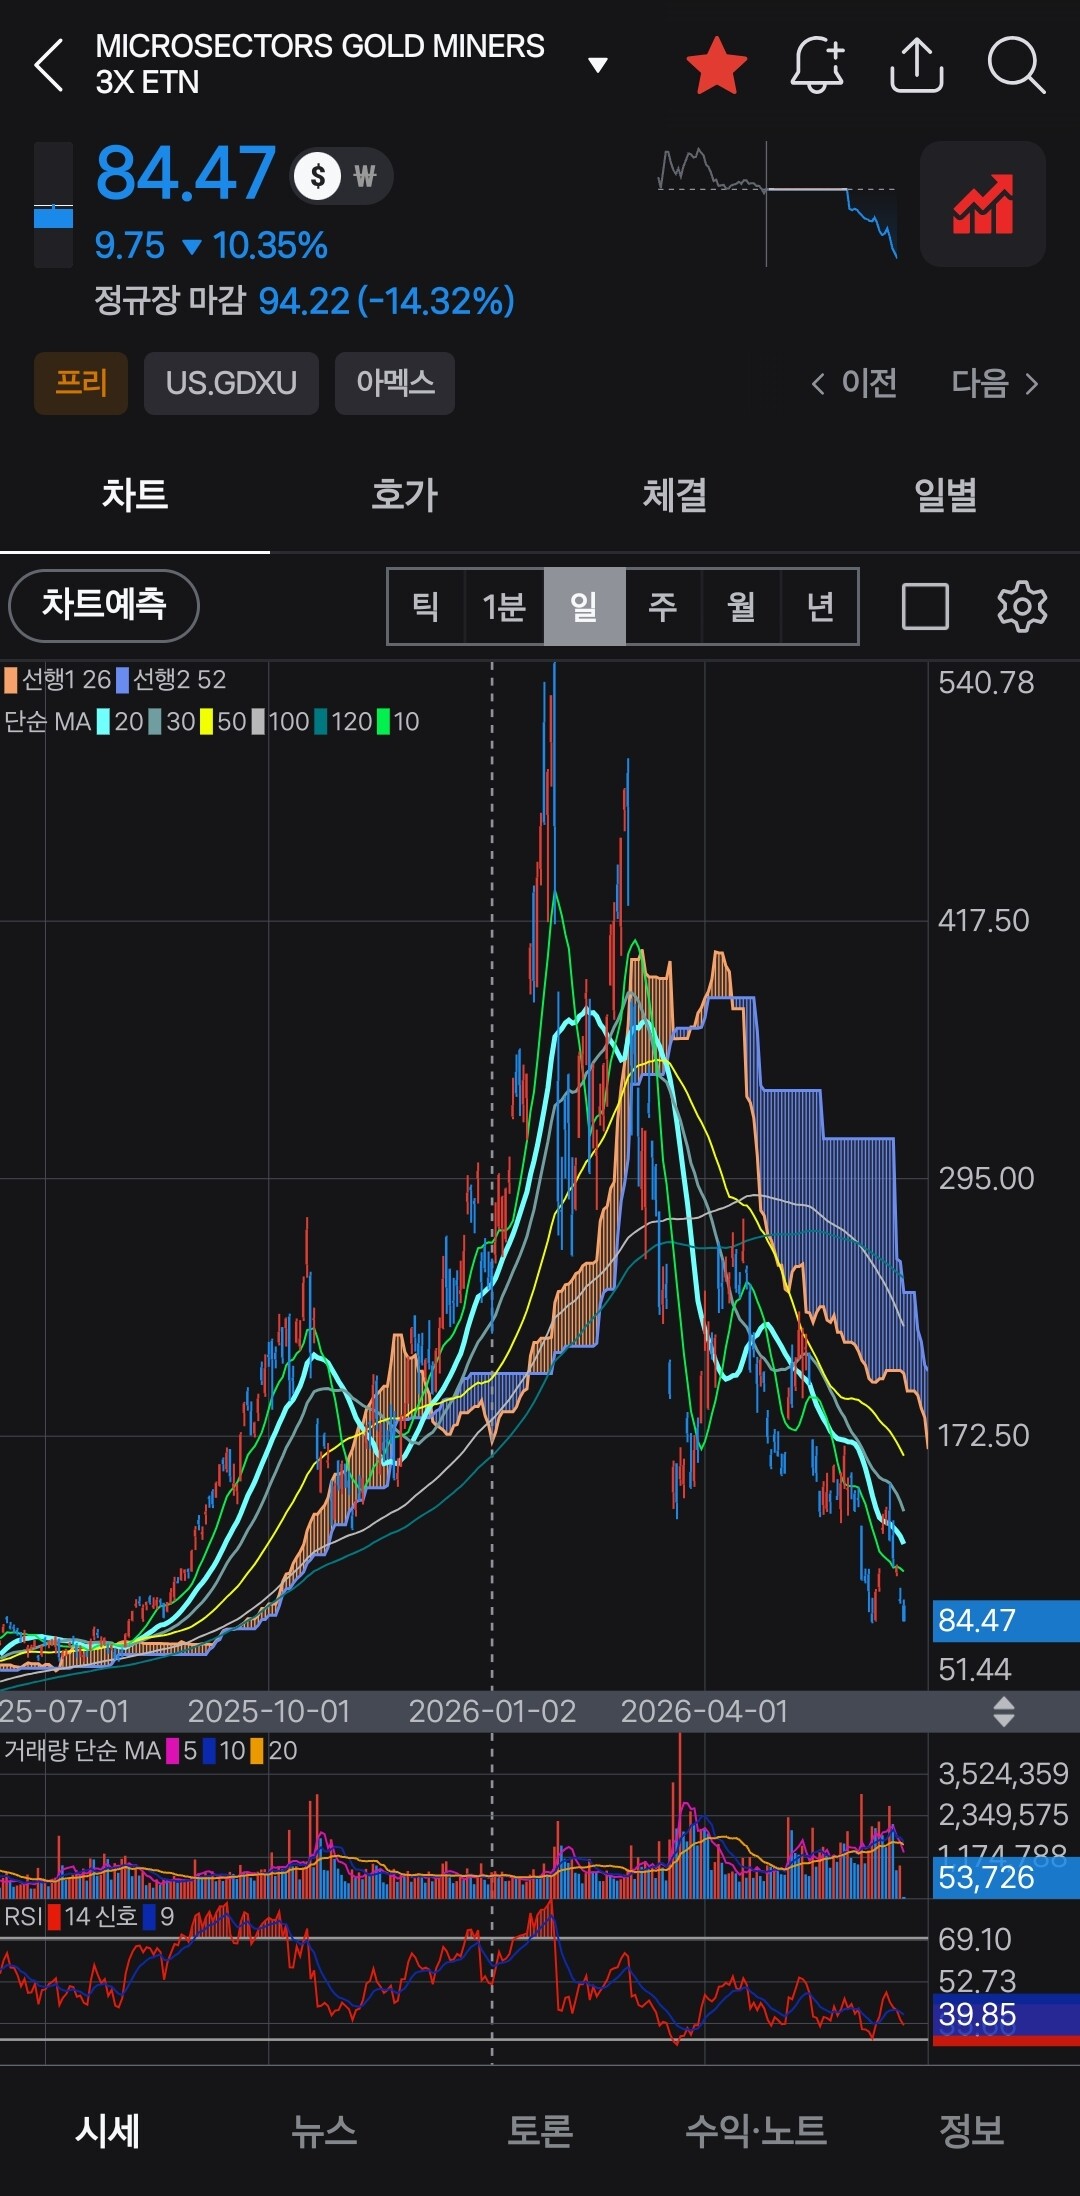Adjust chart pane height with up-down arrows
The width and height of the screenshot is (1080, 2196).
1004,1711
